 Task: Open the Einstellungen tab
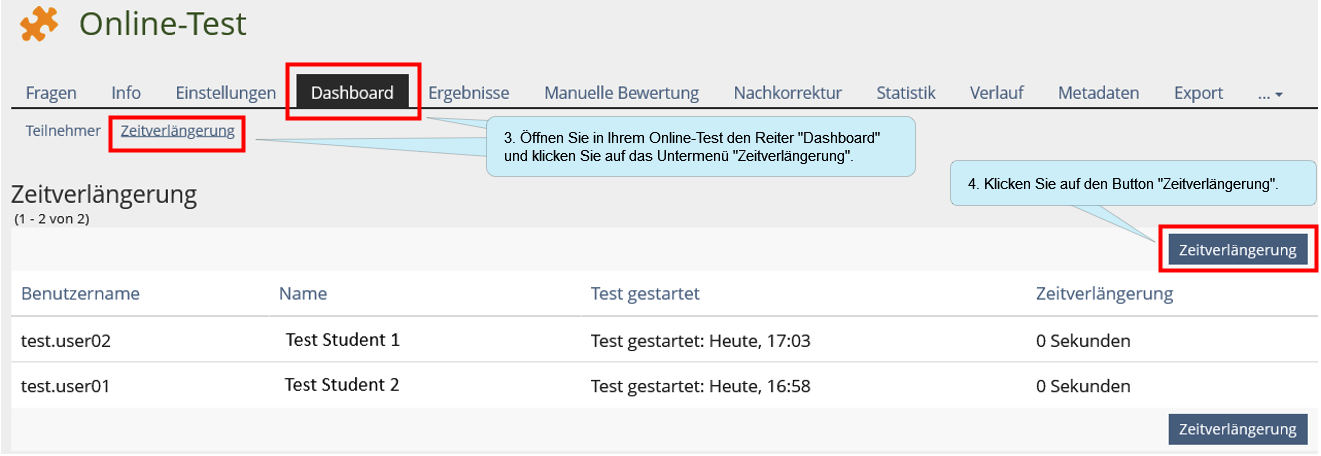[226, 93]
